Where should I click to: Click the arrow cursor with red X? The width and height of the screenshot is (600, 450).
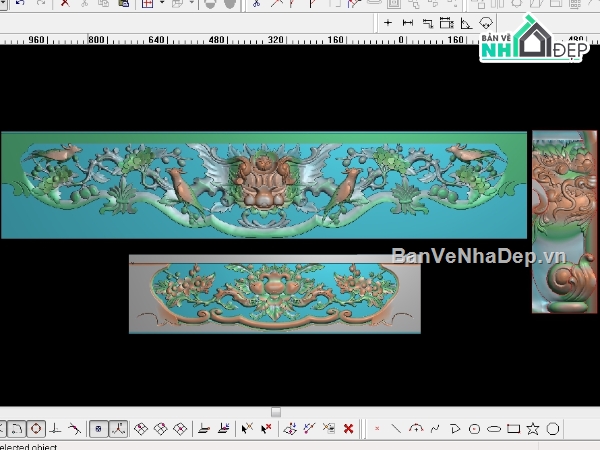click(x=266, y=429)
